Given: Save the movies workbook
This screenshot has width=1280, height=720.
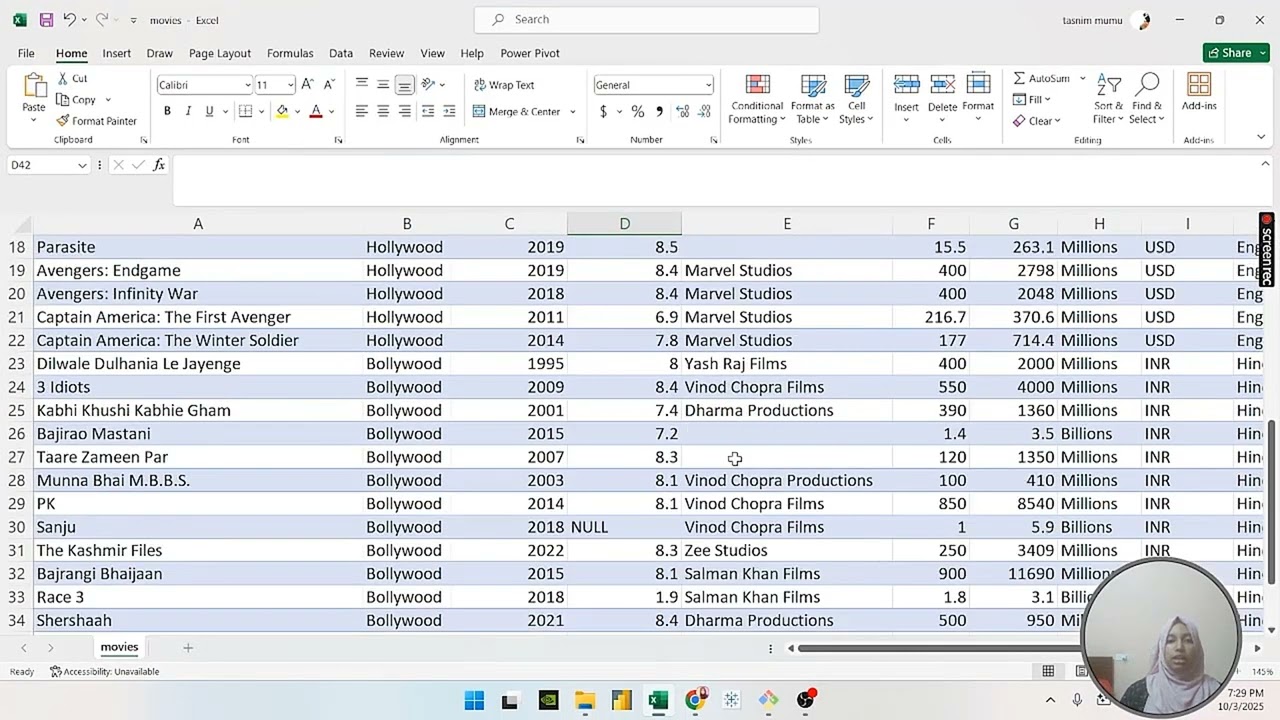Looking at the screenshot, I should (46, 20).
